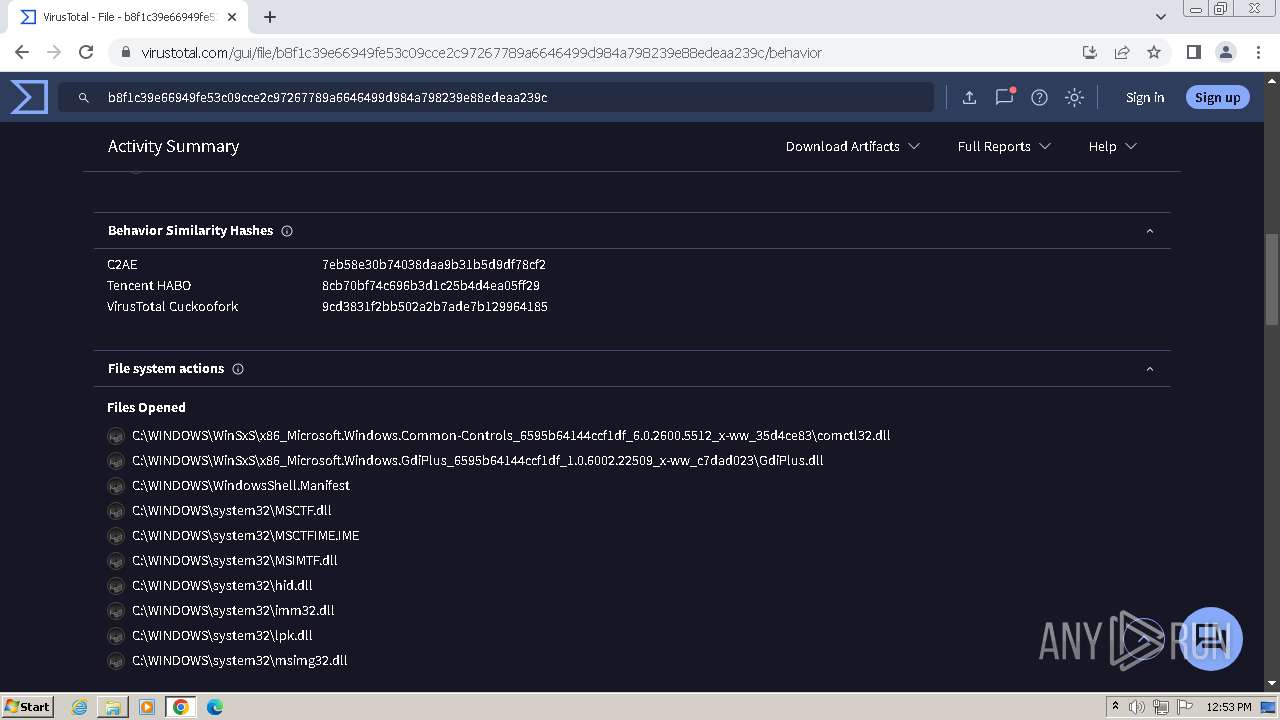
Task: Select the Tencent HABO hash value
Action: click(x=431, y=286)
